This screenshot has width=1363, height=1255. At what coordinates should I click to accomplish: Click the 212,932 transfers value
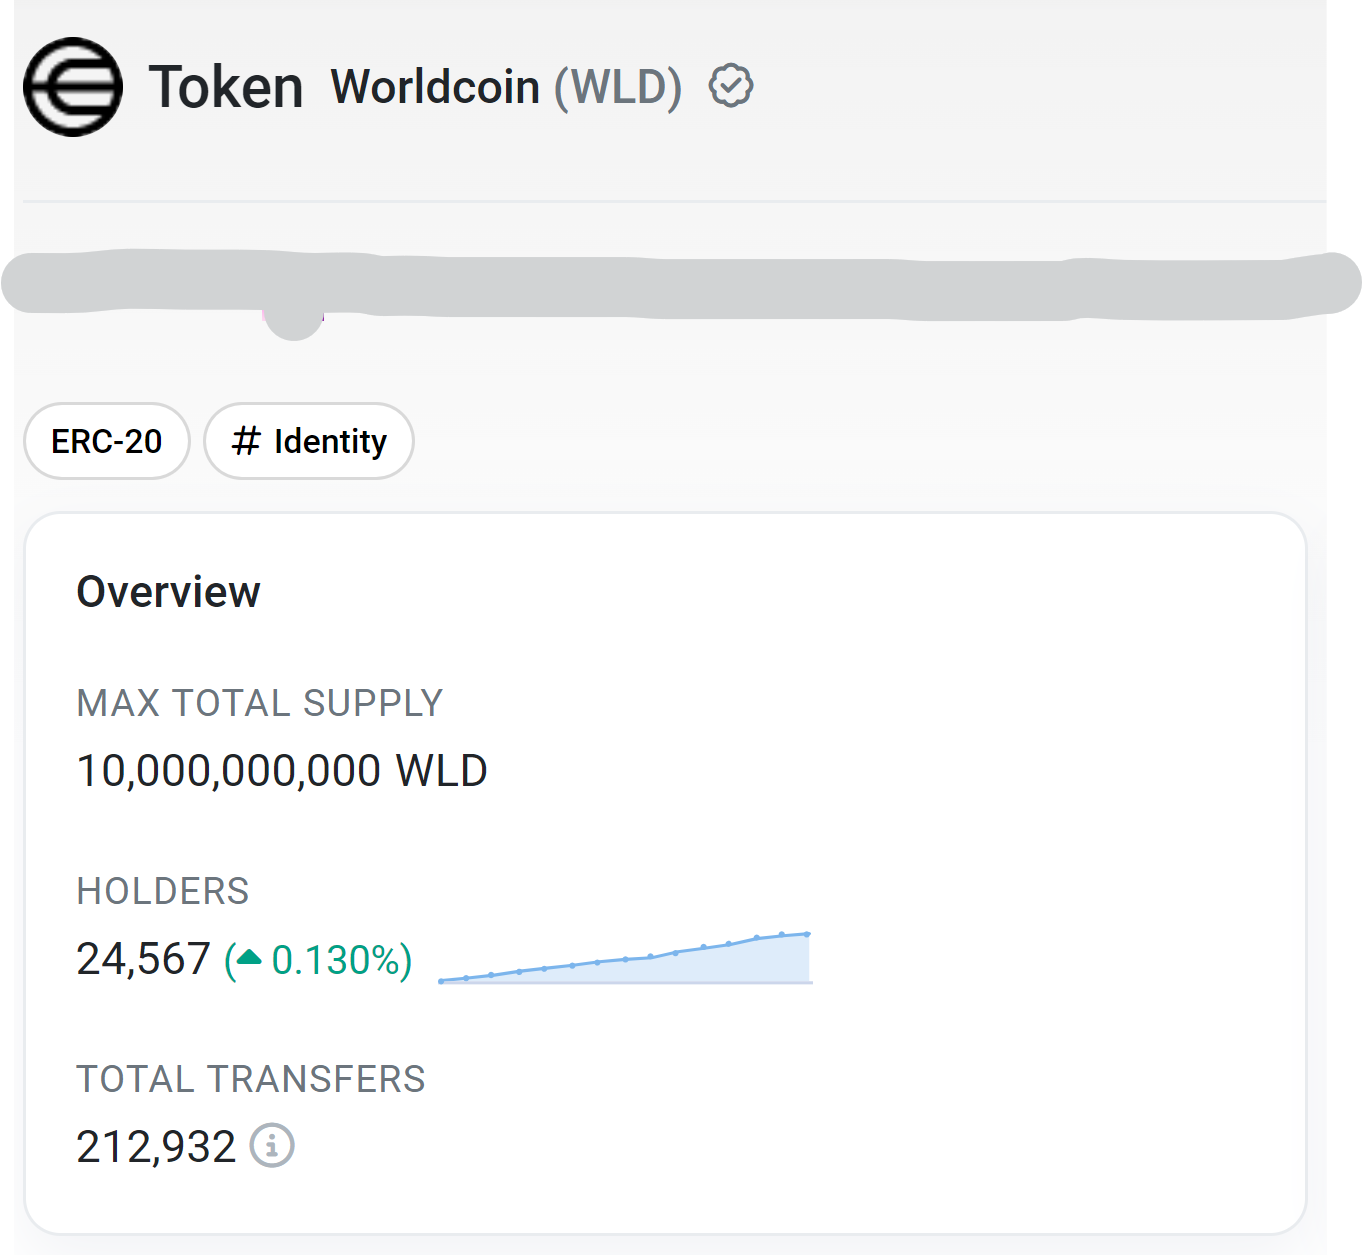[156, 1147]
